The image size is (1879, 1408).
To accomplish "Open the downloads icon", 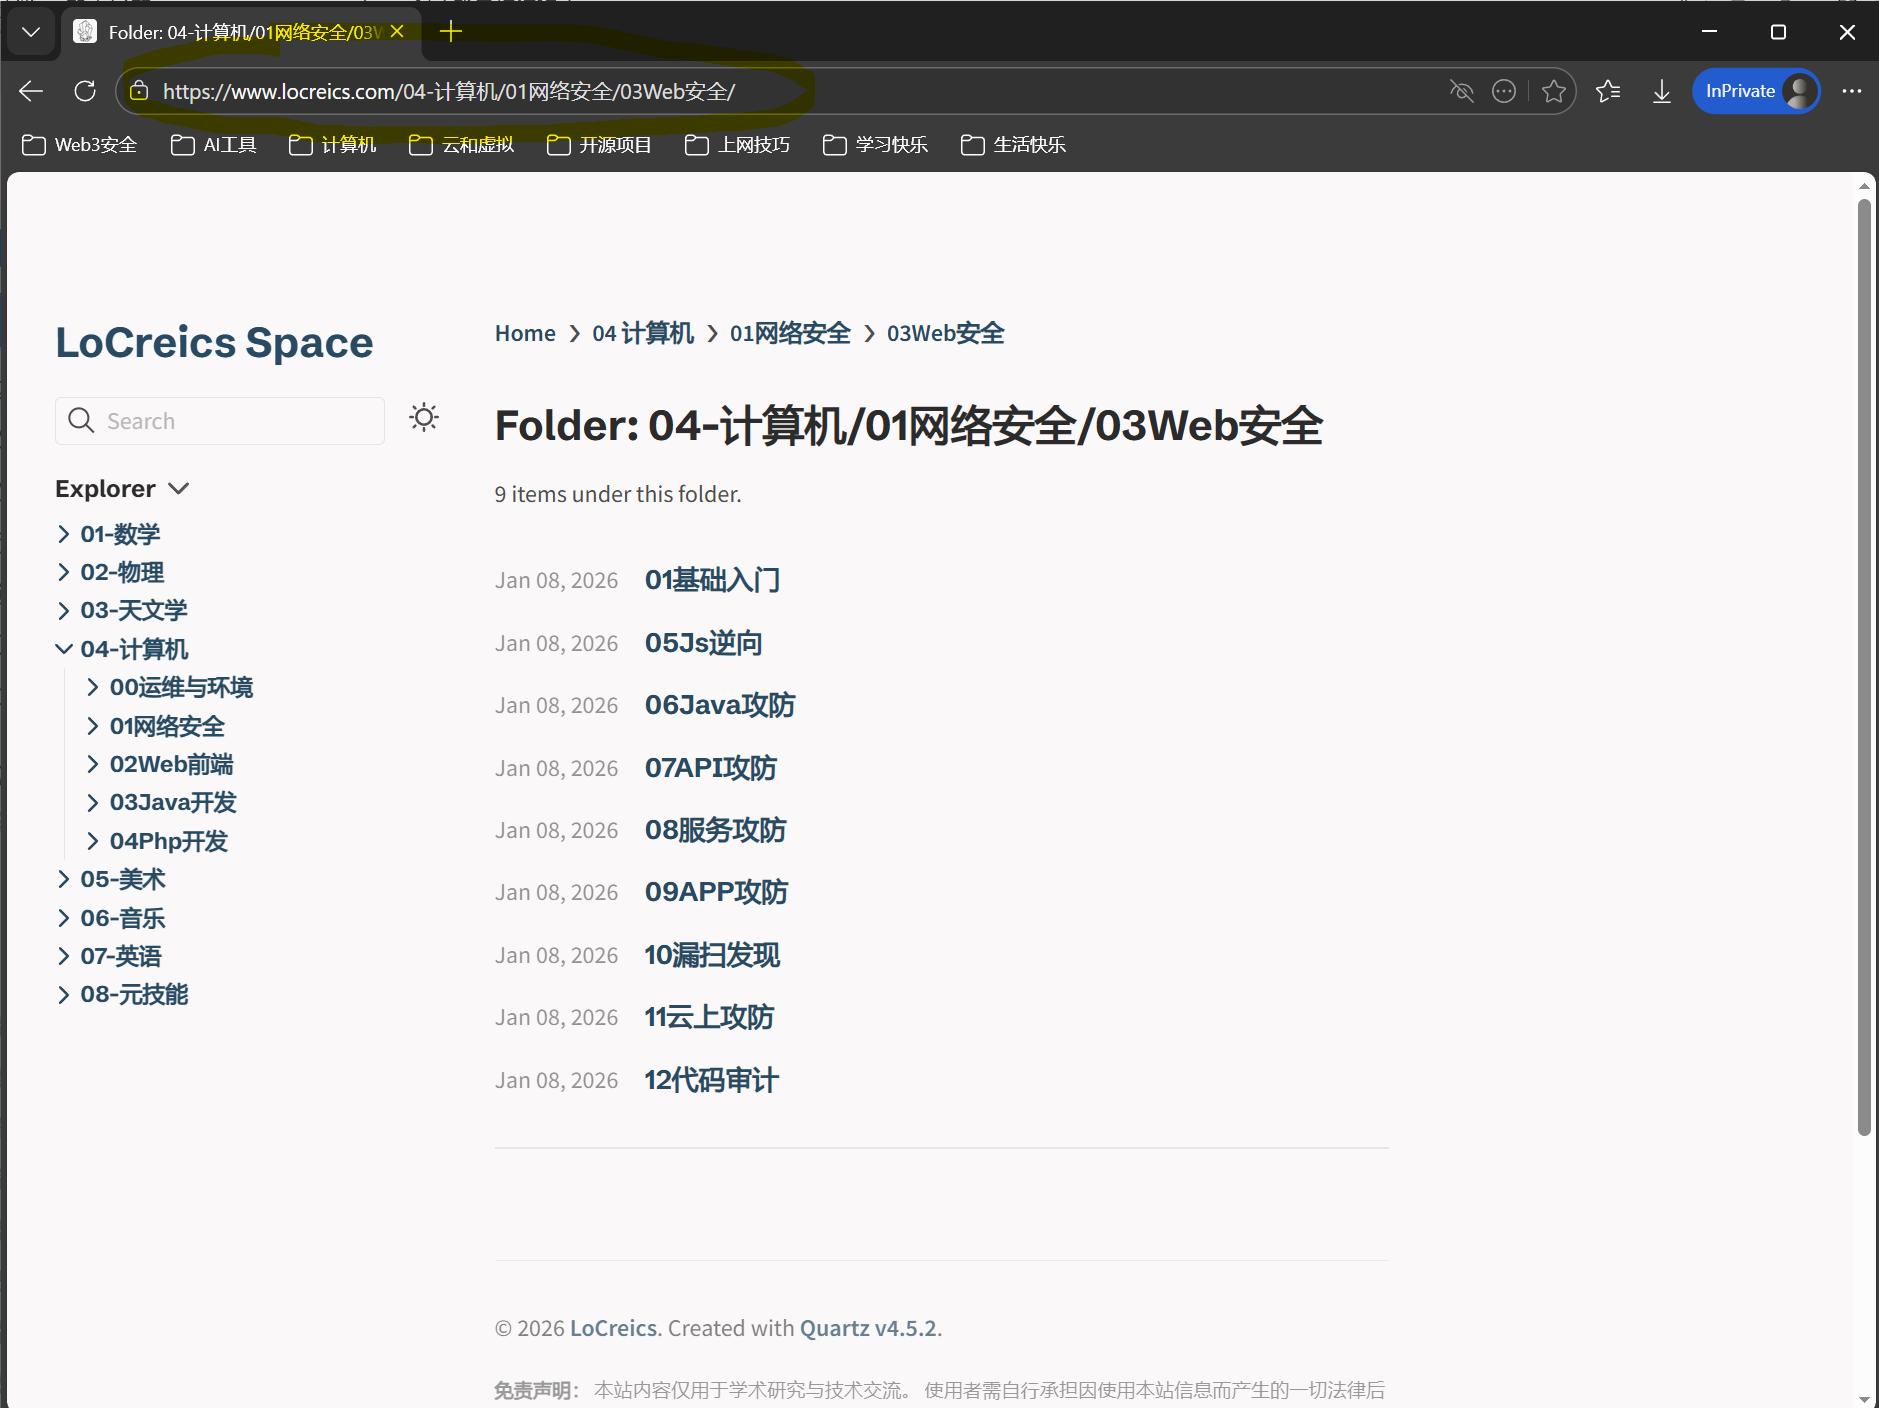I will point(1661,91).
